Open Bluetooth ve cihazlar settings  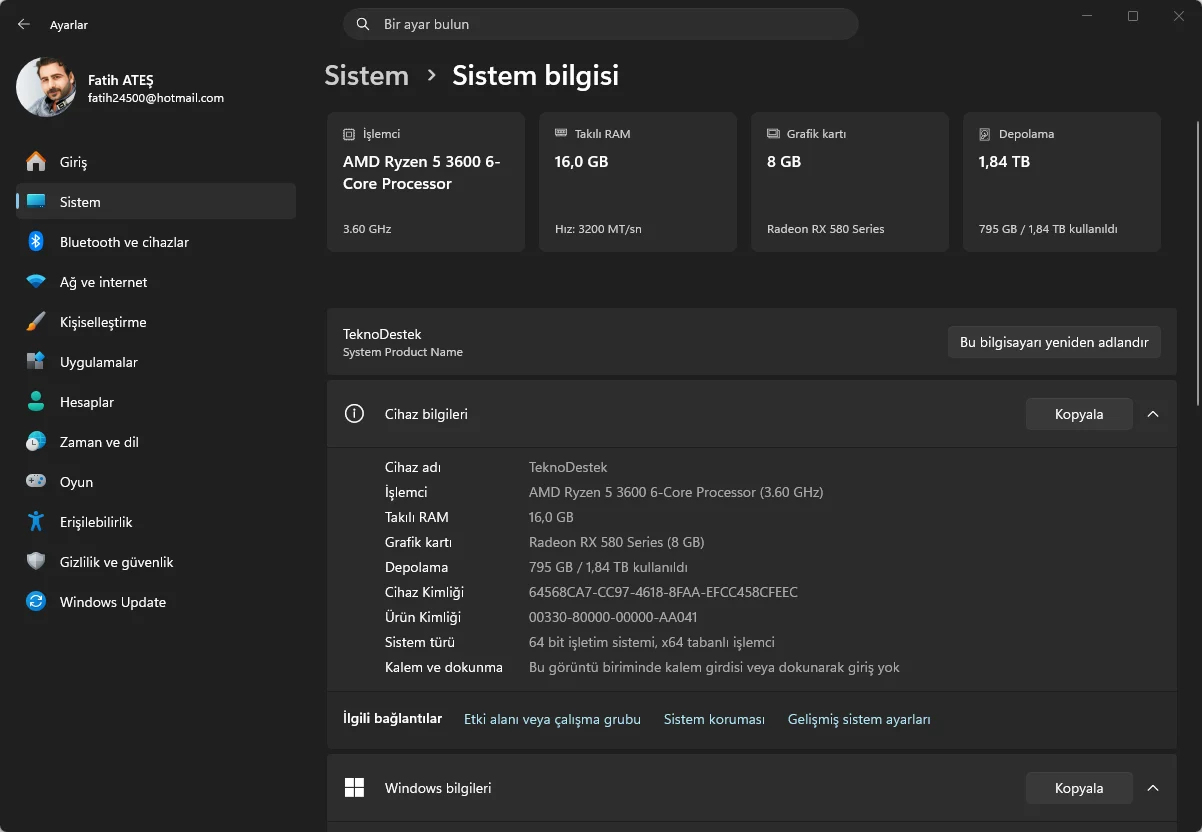pos(156,242)
